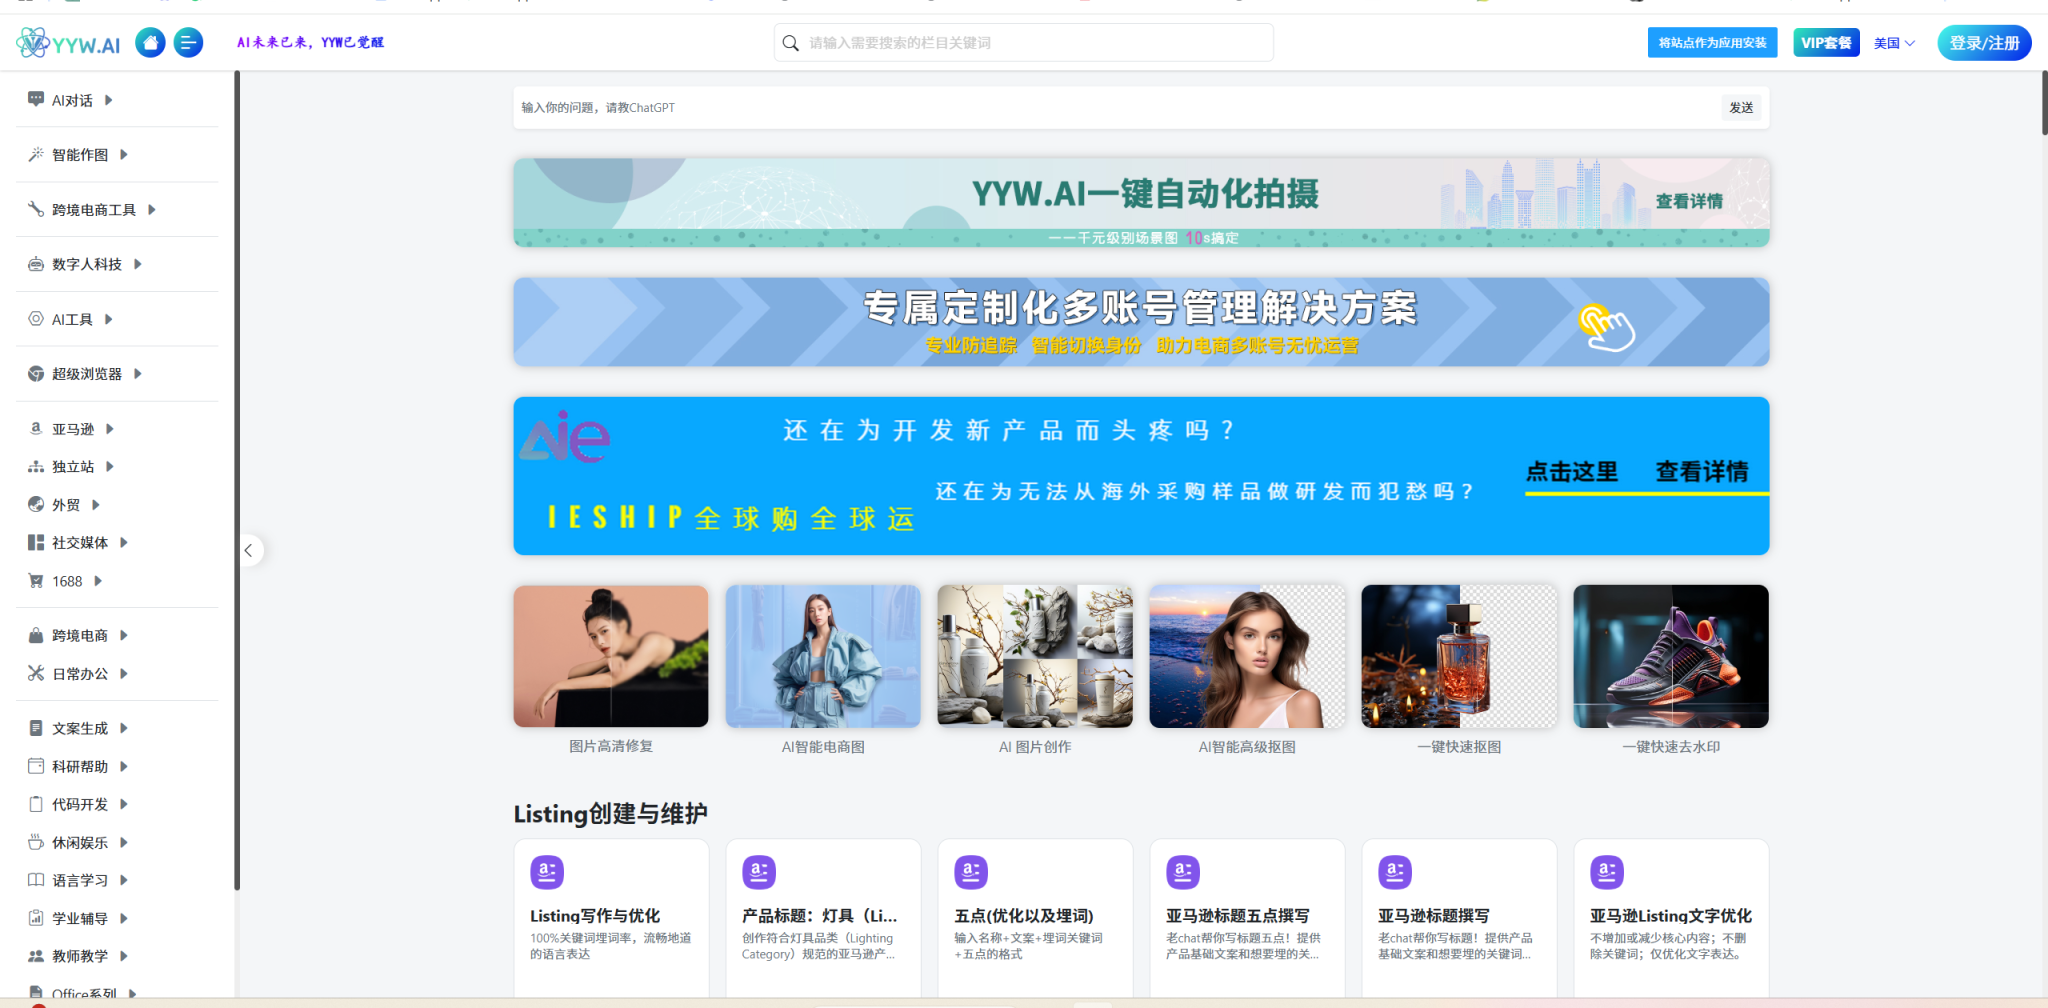Click purple icon on 亚马逊标题五点撰写 card

pos(1183,872)
